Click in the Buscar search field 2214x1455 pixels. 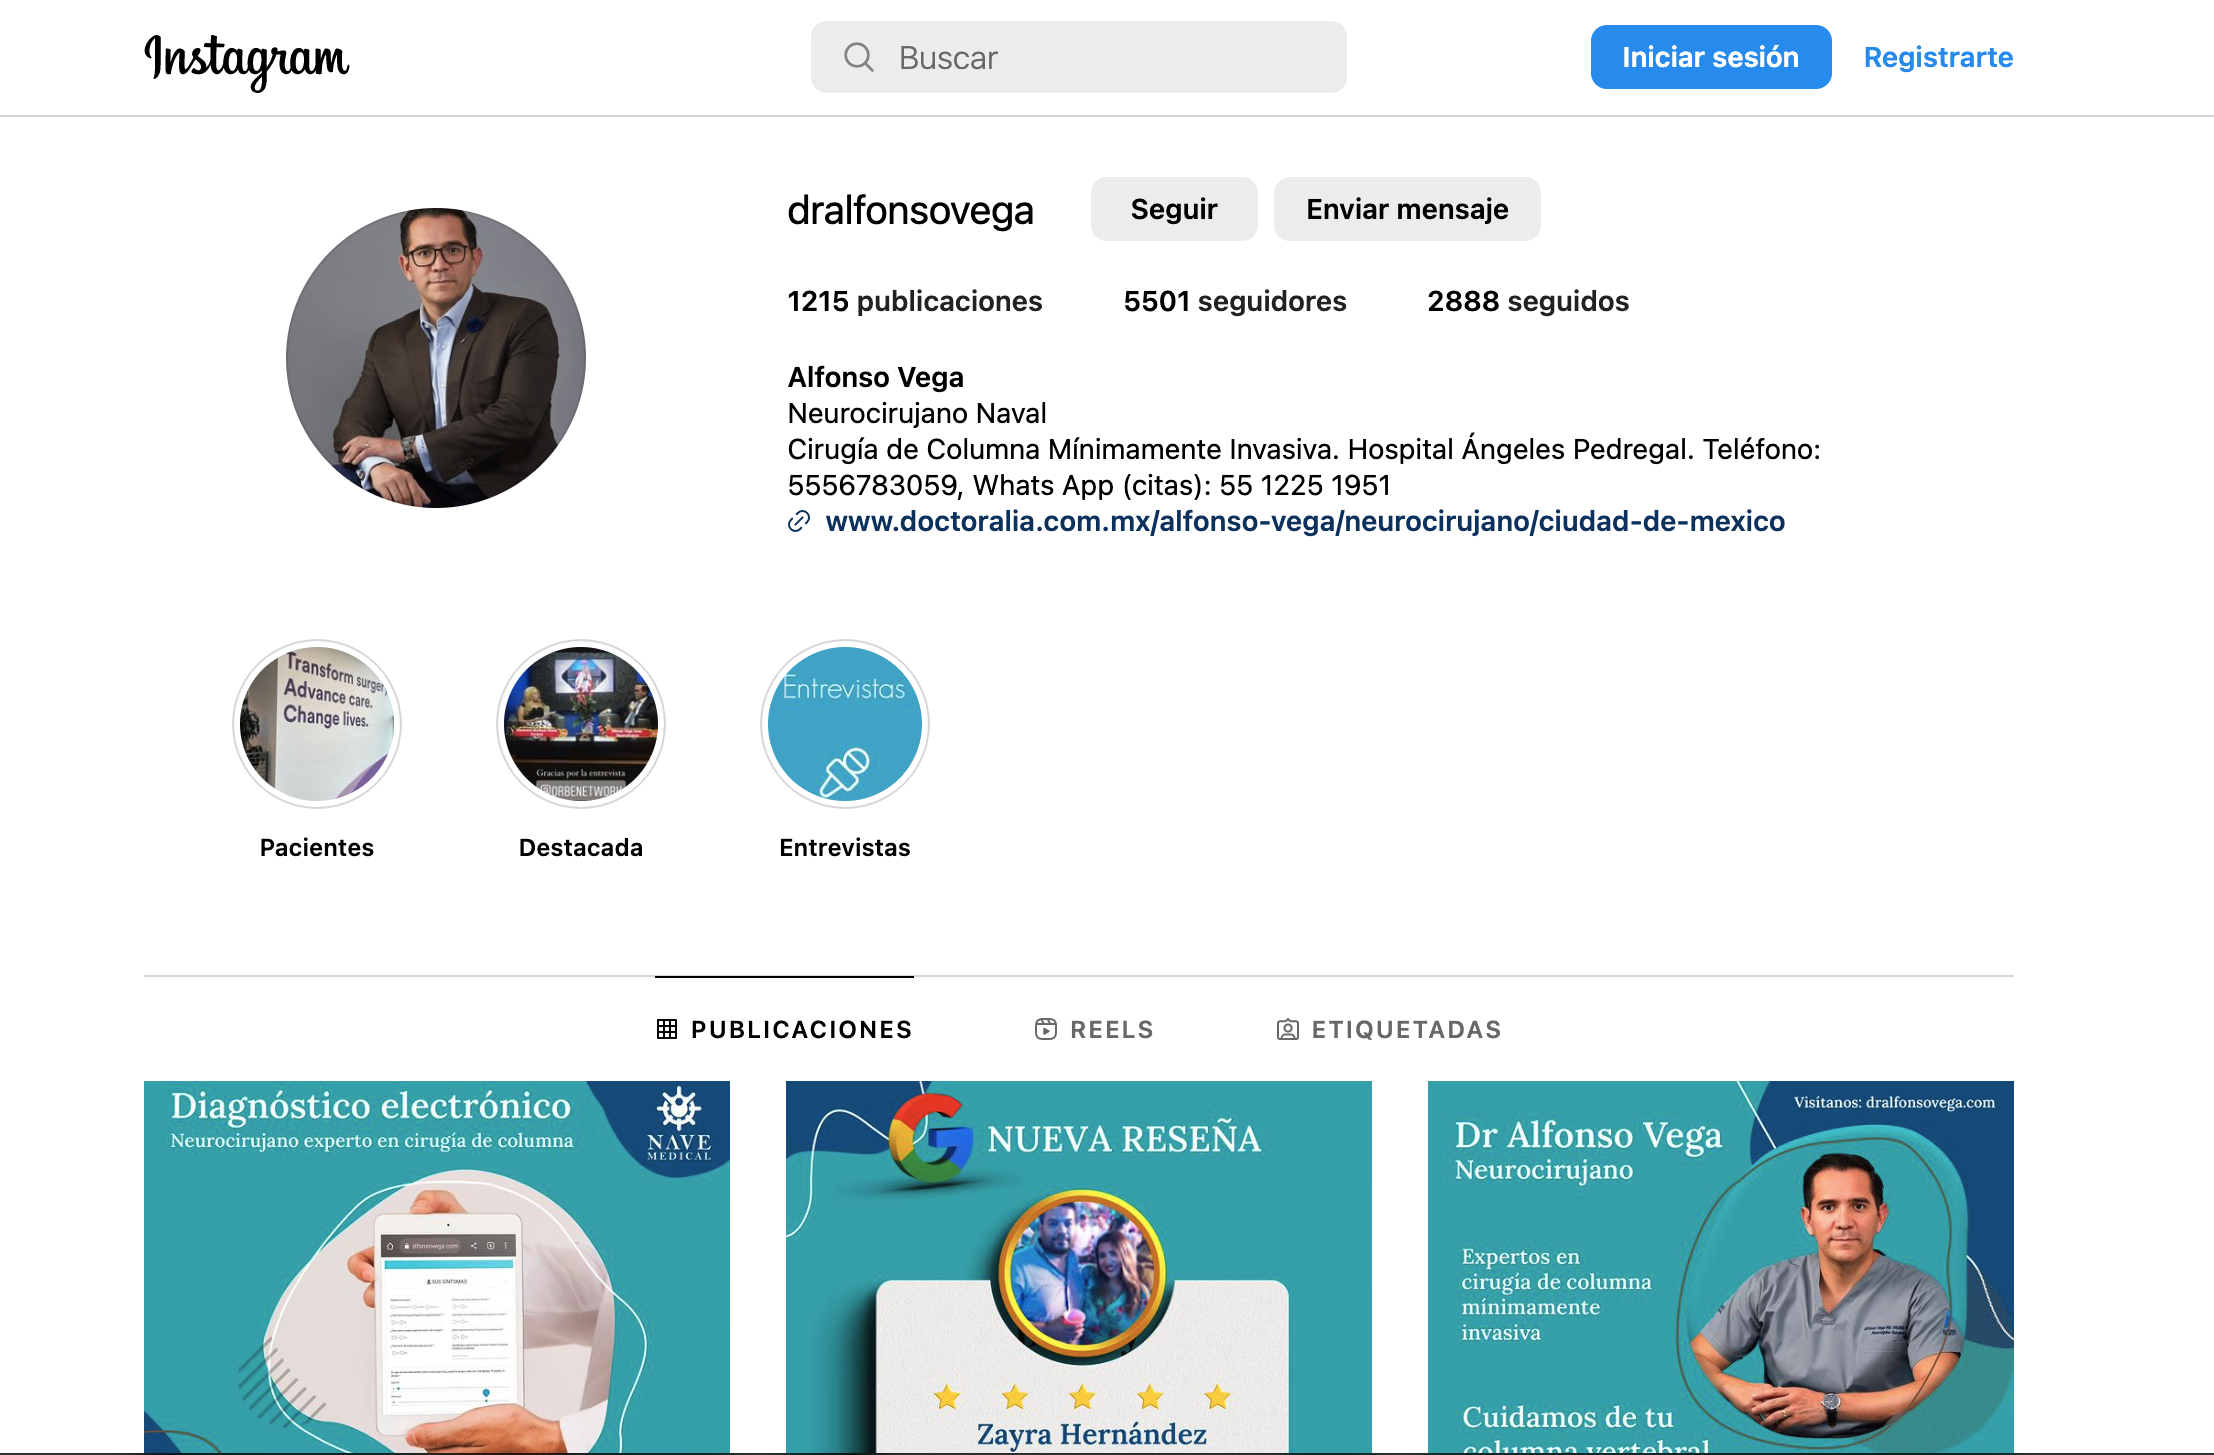point(1100,57)
